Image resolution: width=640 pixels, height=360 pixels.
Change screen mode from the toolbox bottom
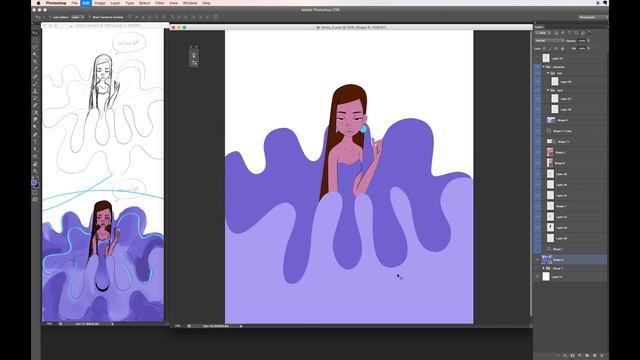(x=35, y=200)
